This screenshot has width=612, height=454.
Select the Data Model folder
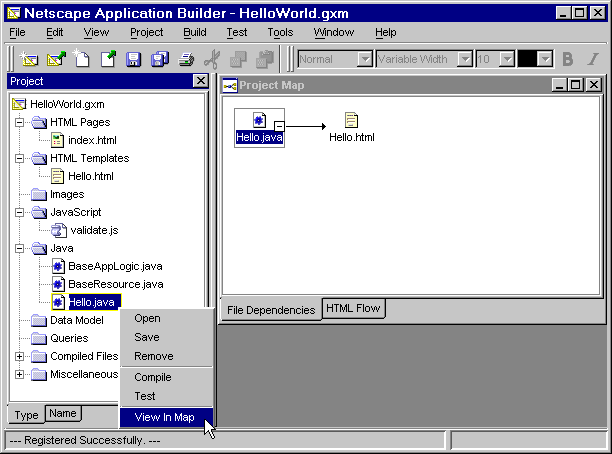tap(77, 320)
